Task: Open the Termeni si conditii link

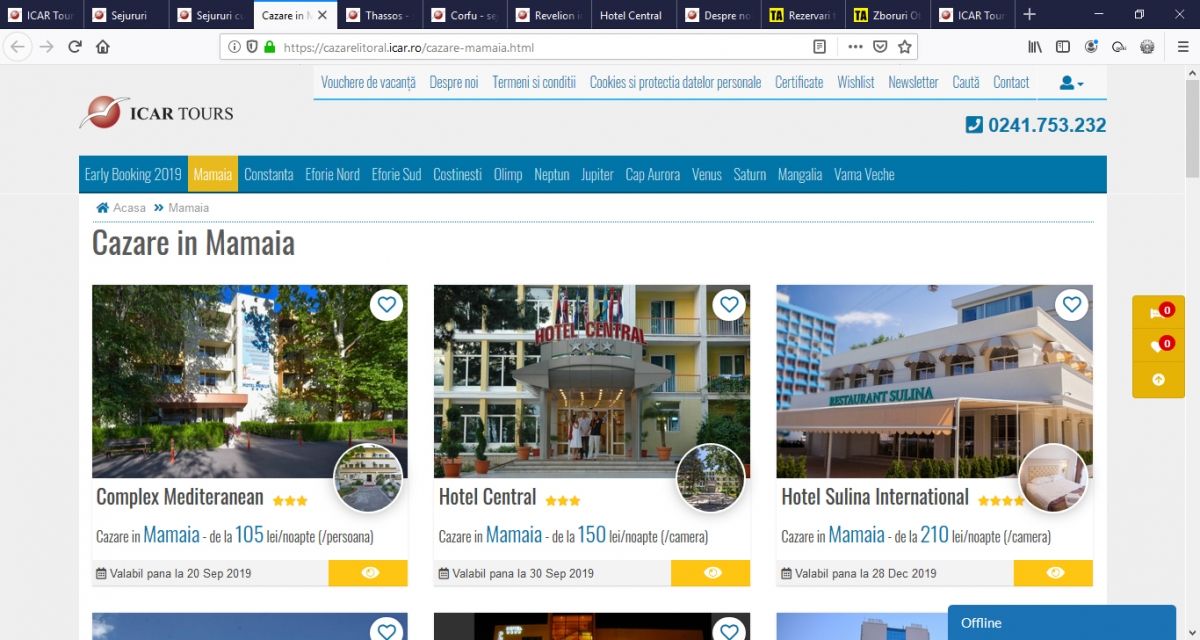Action: [534, 82]
